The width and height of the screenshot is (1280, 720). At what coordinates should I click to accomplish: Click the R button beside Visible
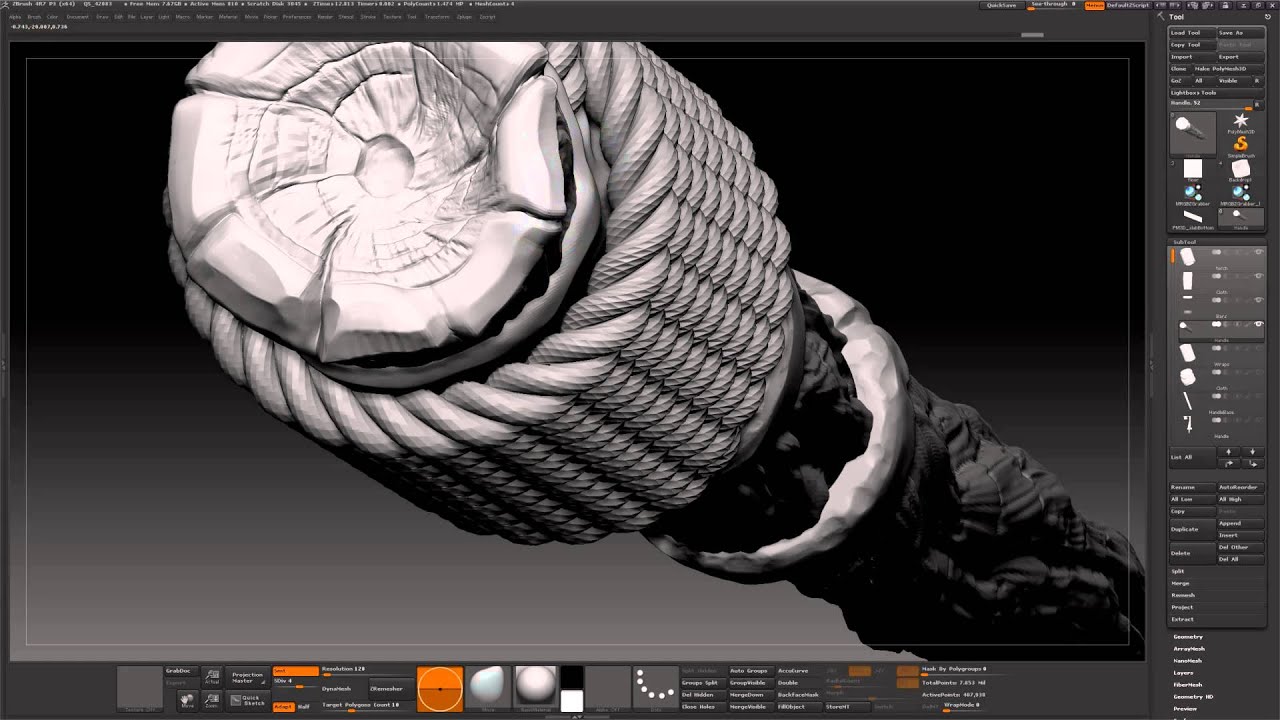point(1256,81)
